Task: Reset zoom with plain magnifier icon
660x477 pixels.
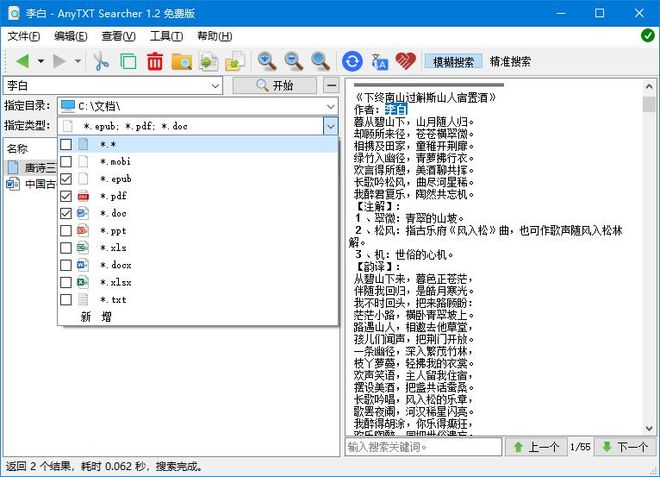Action: pyautogui.click(x=320, y=61)
